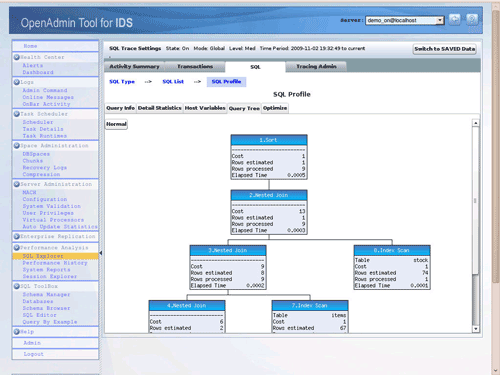
Task: Select the Query Tree sub-tab
Action: (x=244, y=108)
